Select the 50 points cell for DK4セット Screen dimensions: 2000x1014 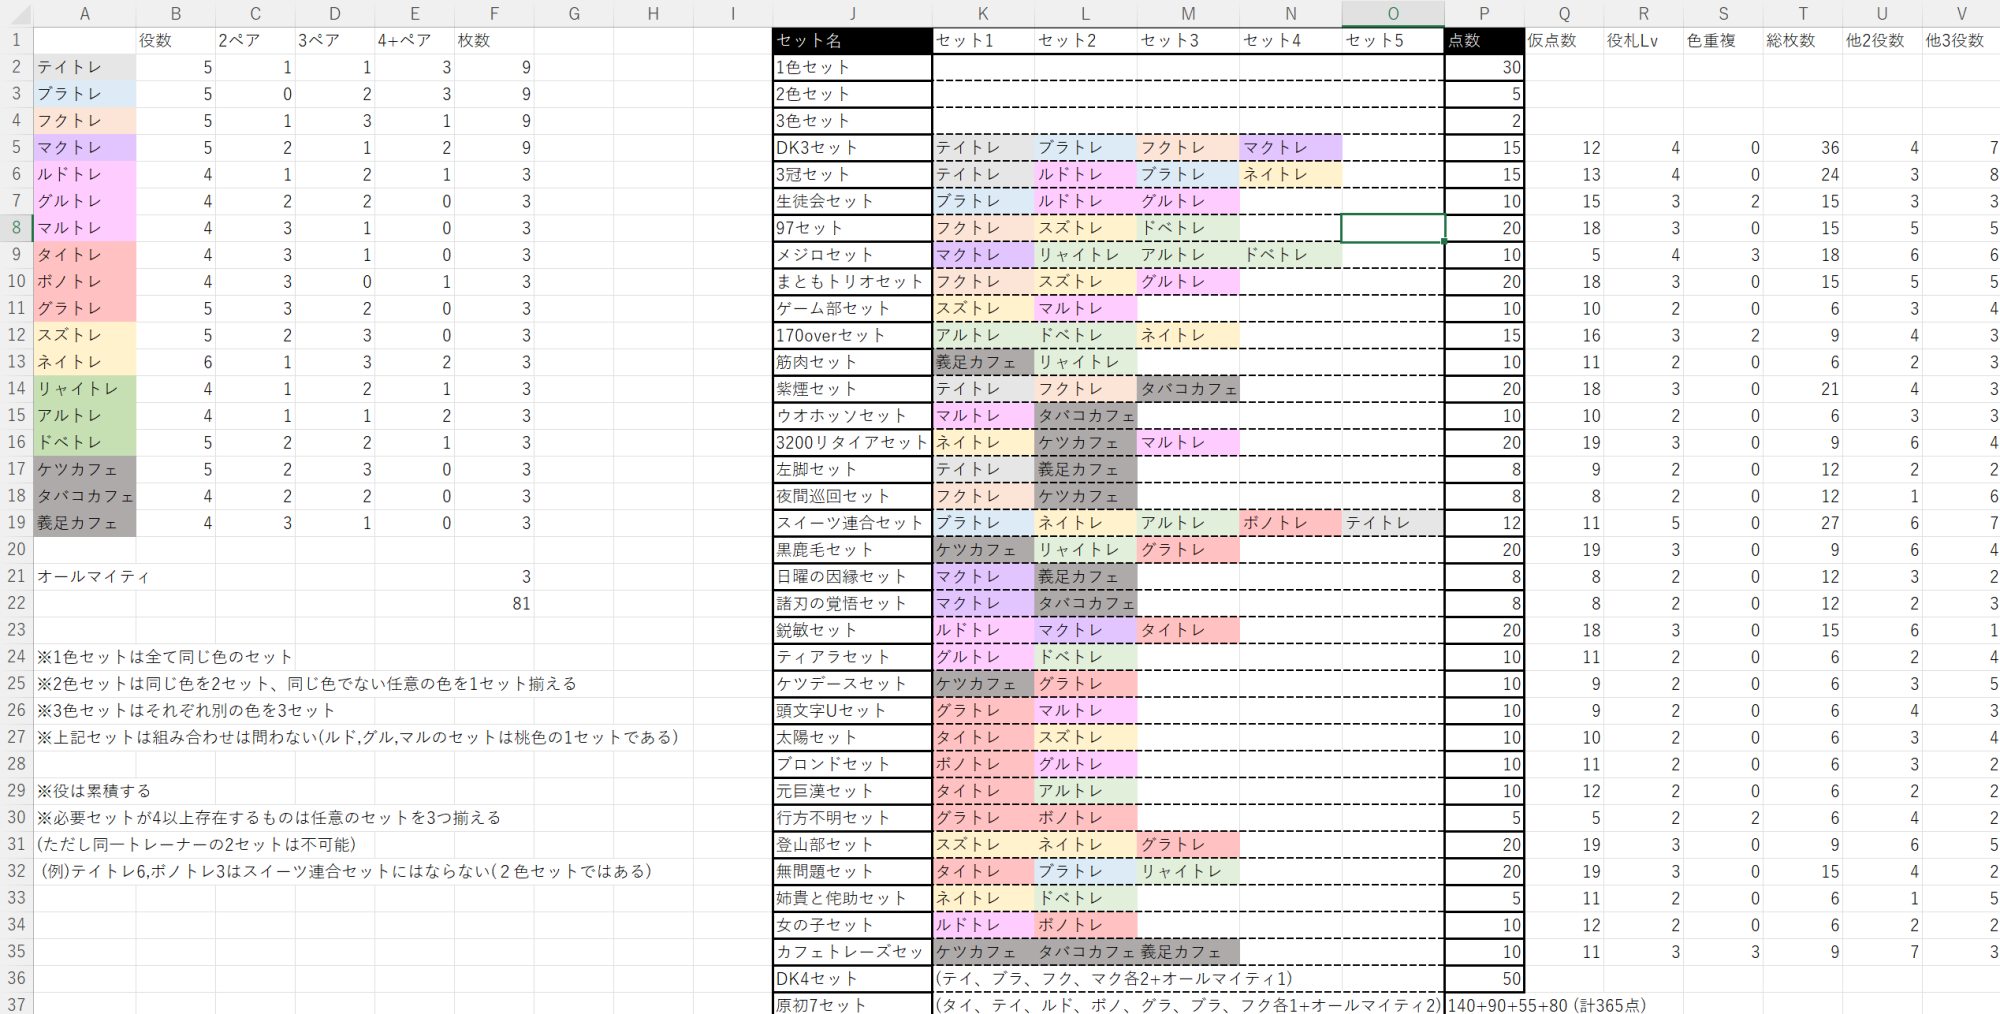coord(1484,979)
